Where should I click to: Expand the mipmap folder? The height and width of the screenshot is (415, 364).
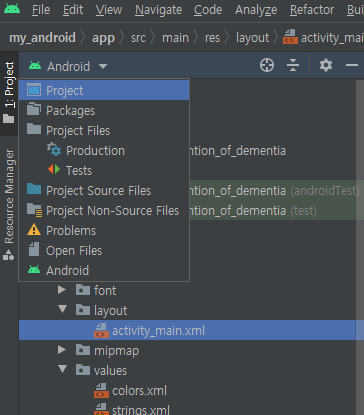(62, 350)
